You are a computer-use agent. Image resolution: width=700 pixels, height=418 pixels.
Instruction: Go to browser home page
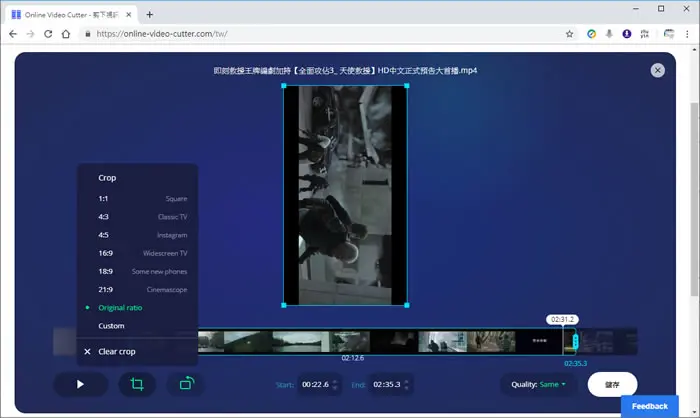(66, 34)
